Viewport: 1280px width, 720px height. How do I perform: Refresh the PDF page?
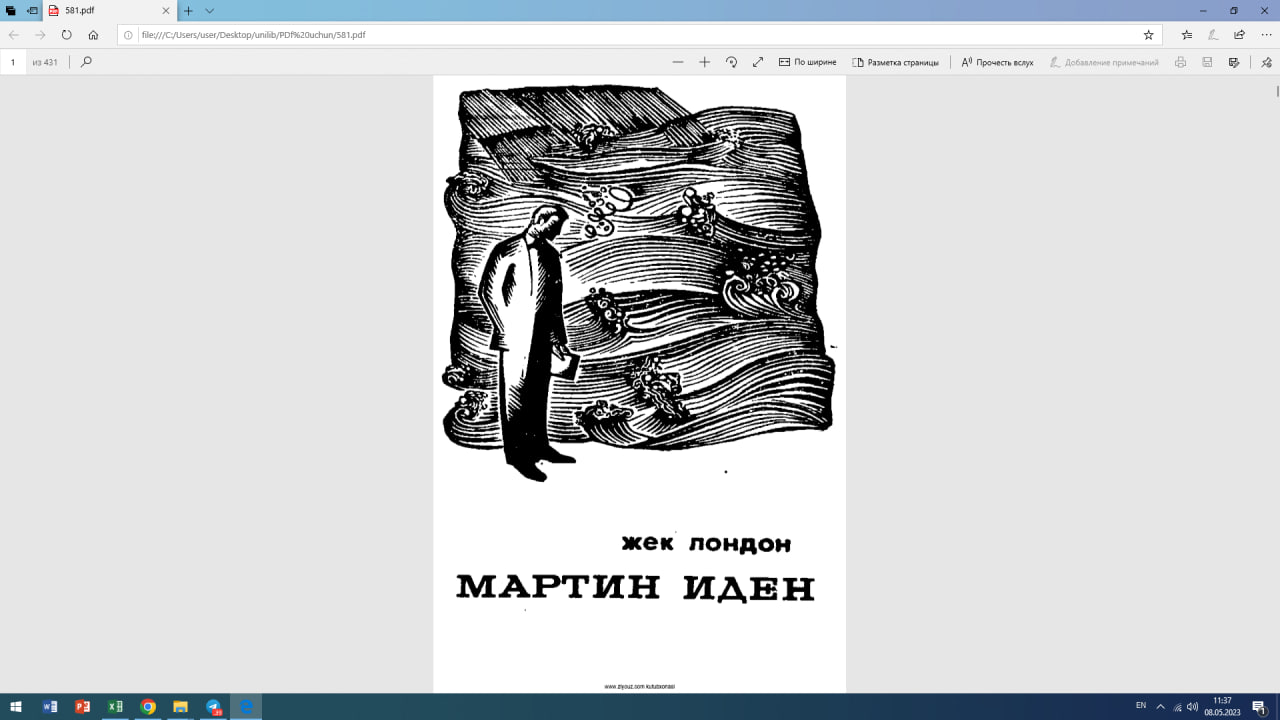coord(67,34)
